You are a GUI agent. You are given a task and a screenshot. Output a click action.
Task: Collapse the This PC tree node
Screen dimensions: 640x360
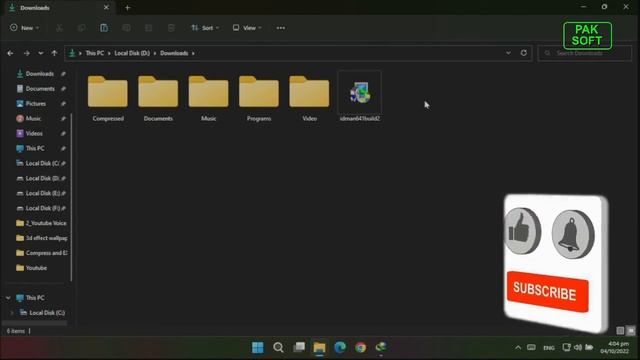point(8,298)
